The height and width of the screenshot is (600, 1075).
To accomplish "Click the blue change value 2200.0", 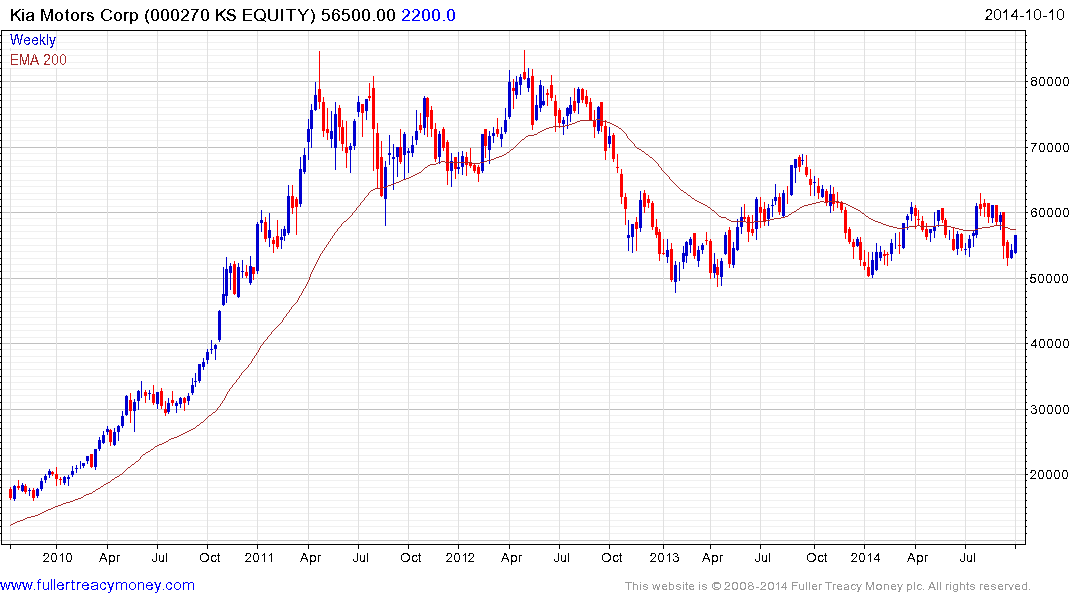I will [x=428, y=15].
